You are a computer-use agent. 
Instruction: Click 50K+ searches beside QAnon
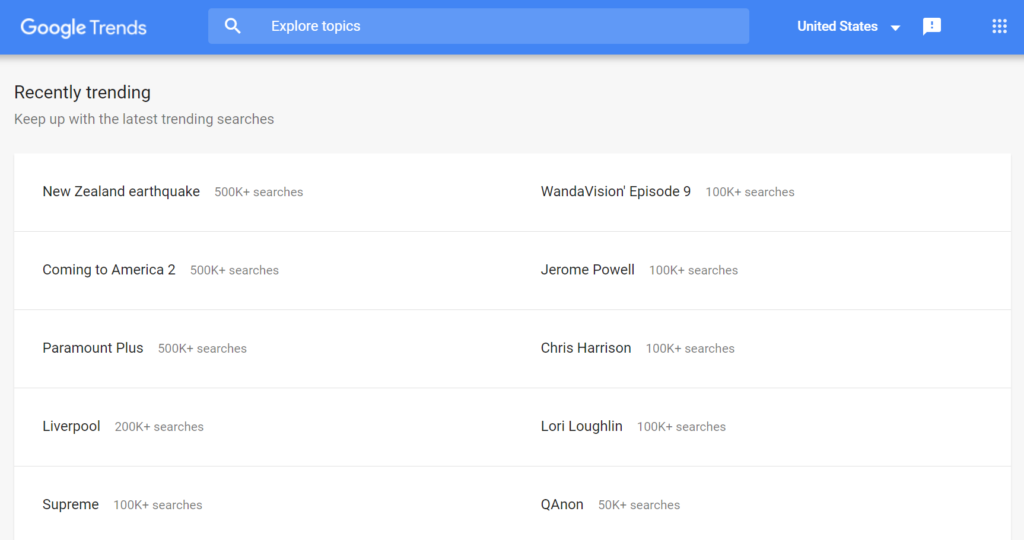(x=639, y=505)
